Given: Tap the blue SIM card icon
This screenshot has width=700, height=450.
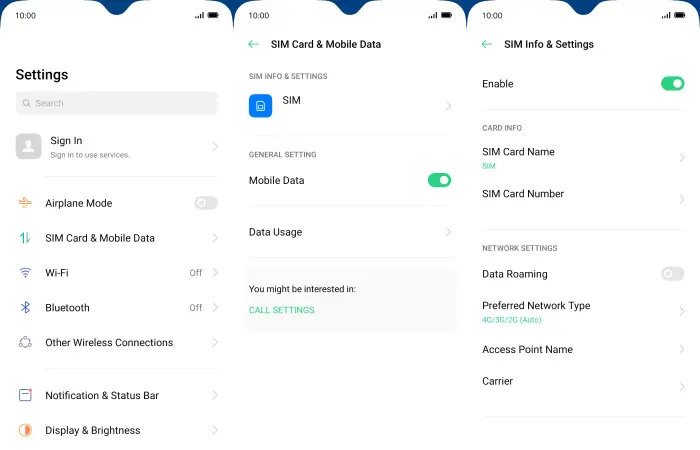Looking at the screenshot, I should pos(260,106).
